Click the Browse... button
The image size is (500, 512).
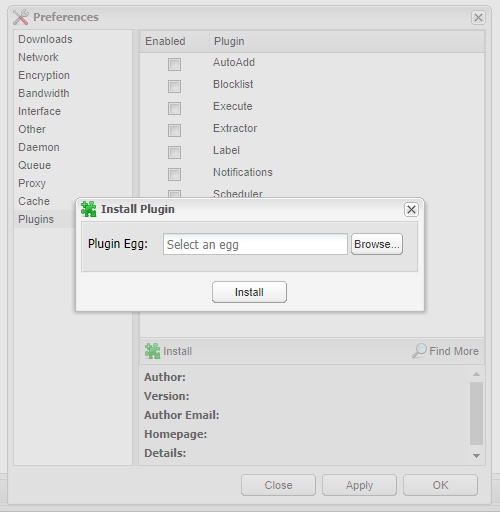point(377,244)
